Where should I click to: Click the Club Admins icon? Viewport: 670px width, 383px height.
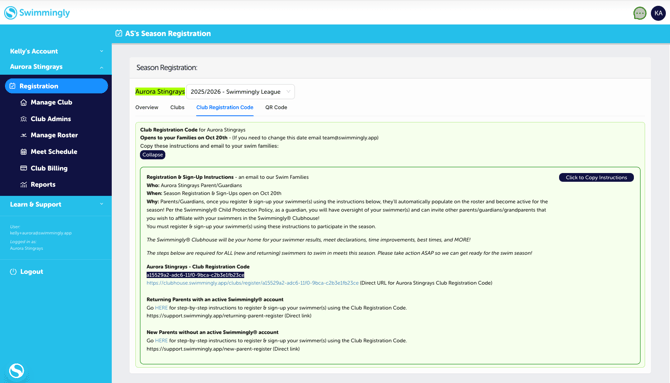tap(24, 119)
